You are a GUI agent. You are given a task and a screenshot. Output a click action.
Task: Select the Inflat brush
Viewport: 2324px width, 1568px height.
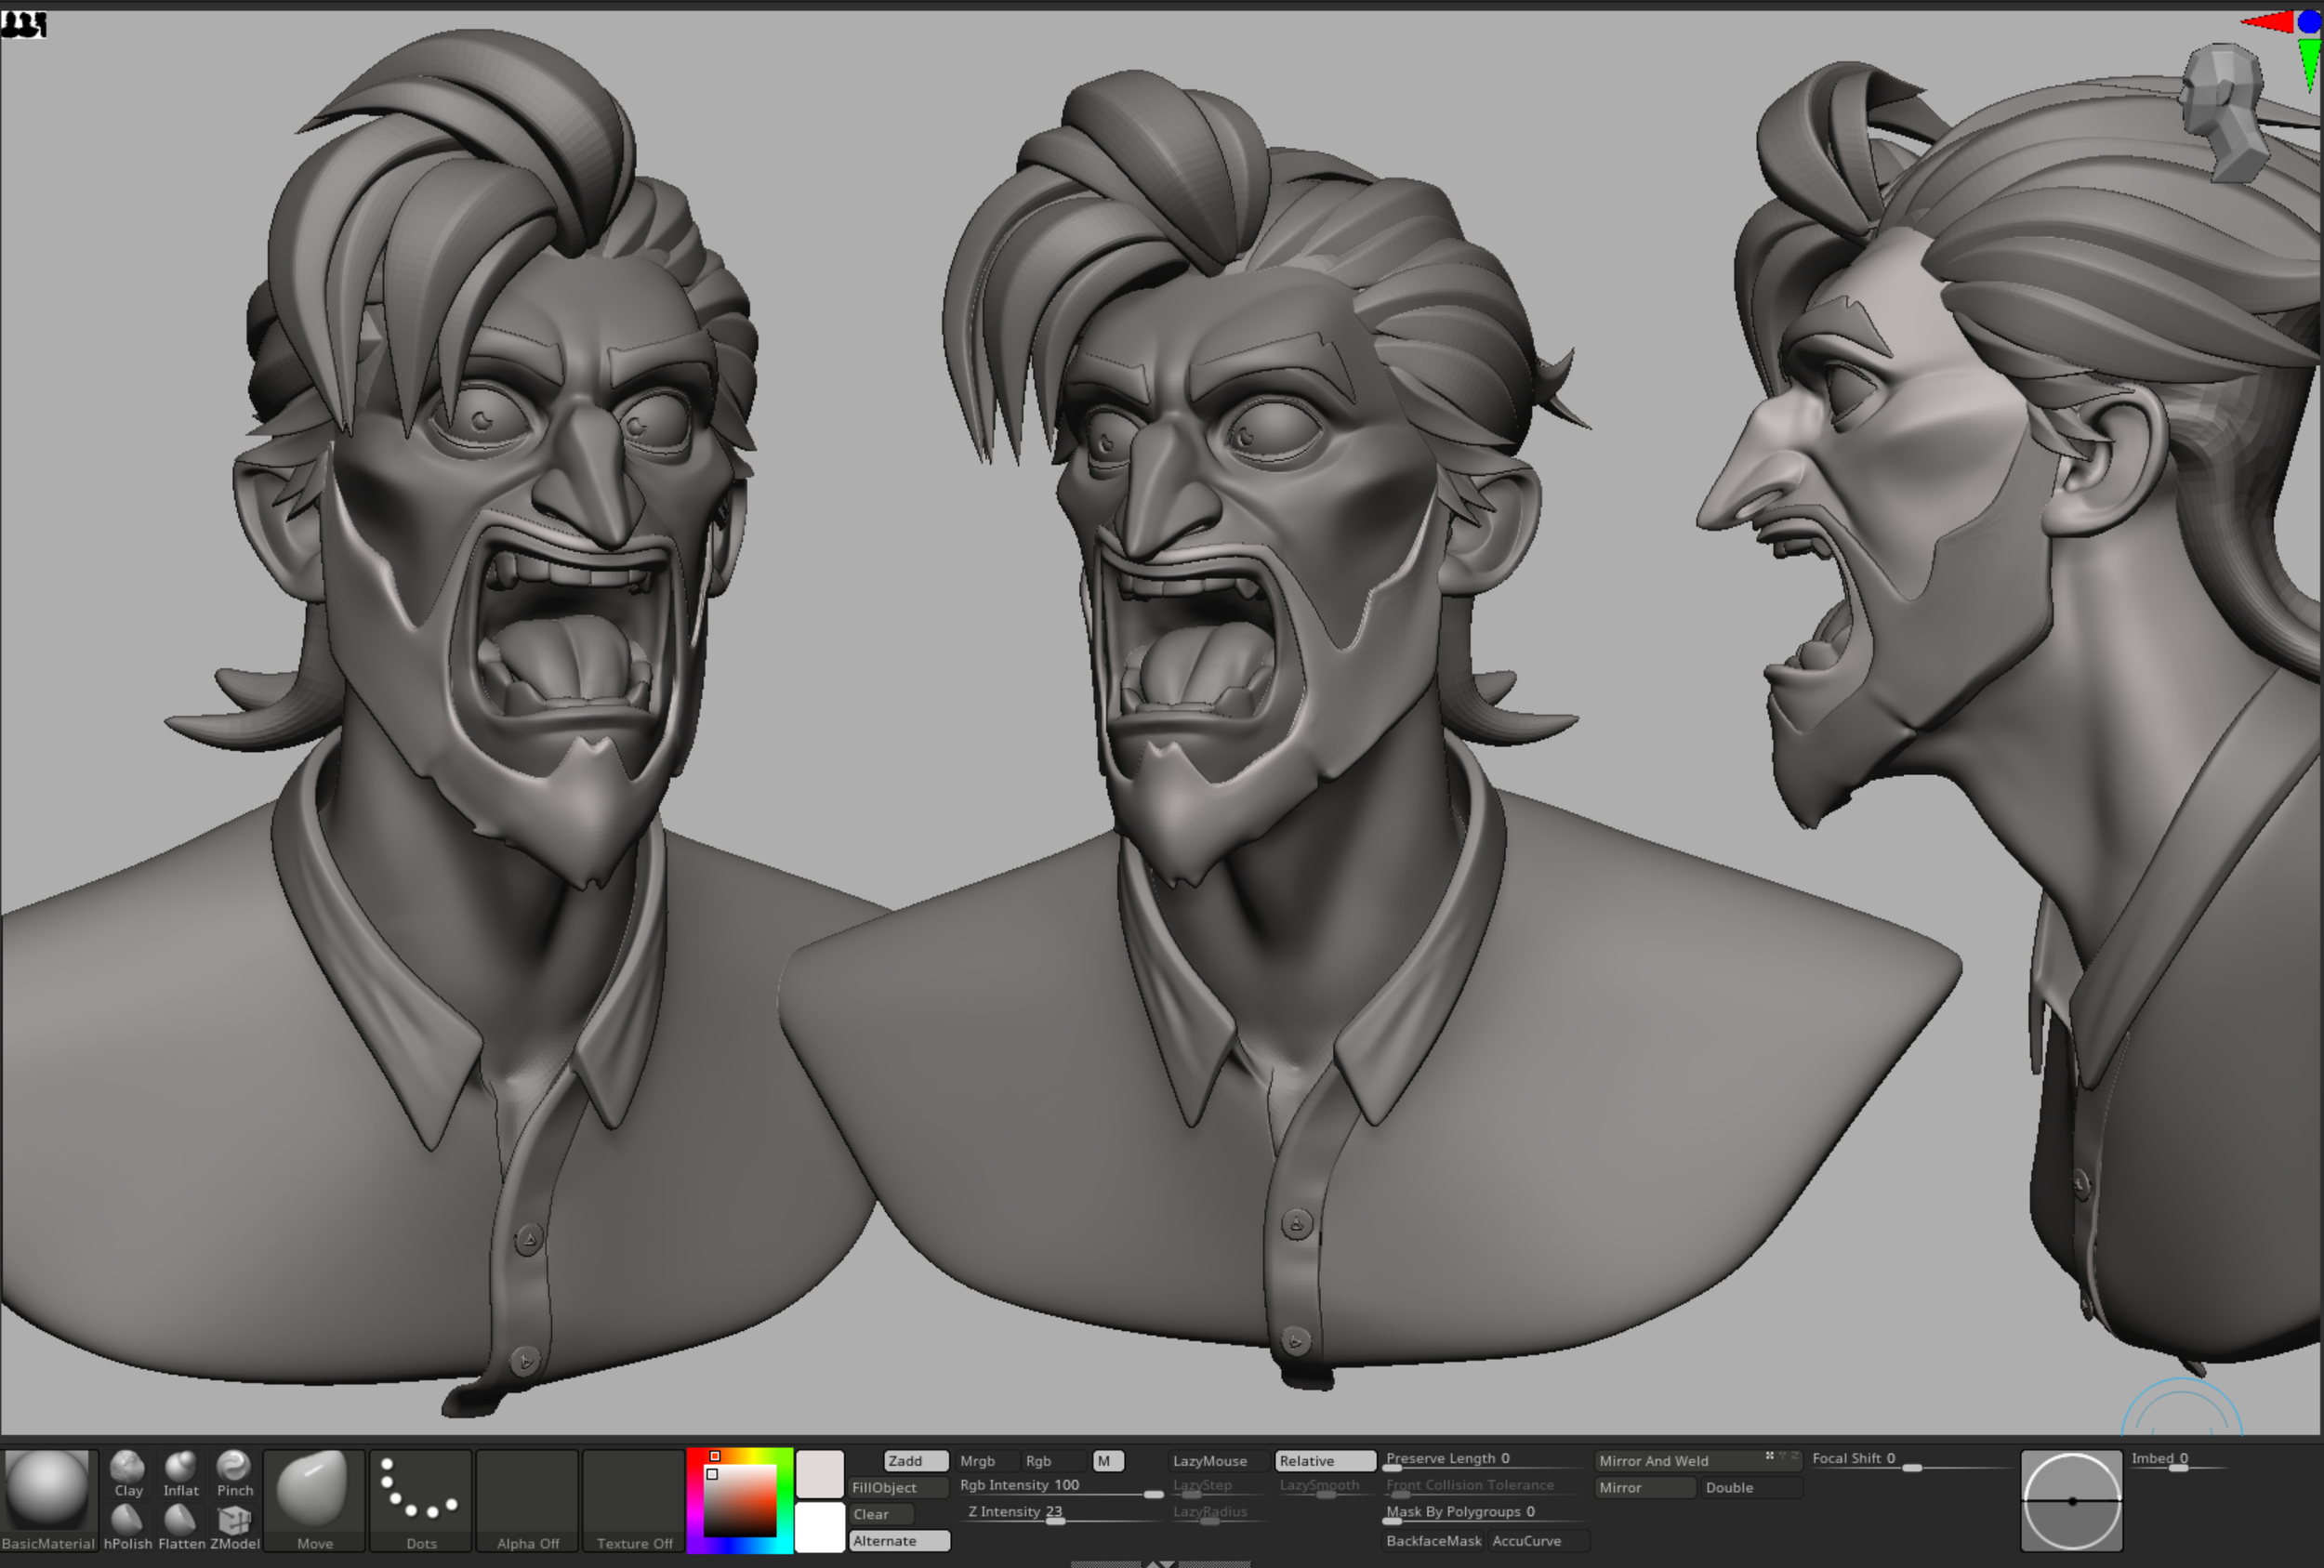[181, 1473]
